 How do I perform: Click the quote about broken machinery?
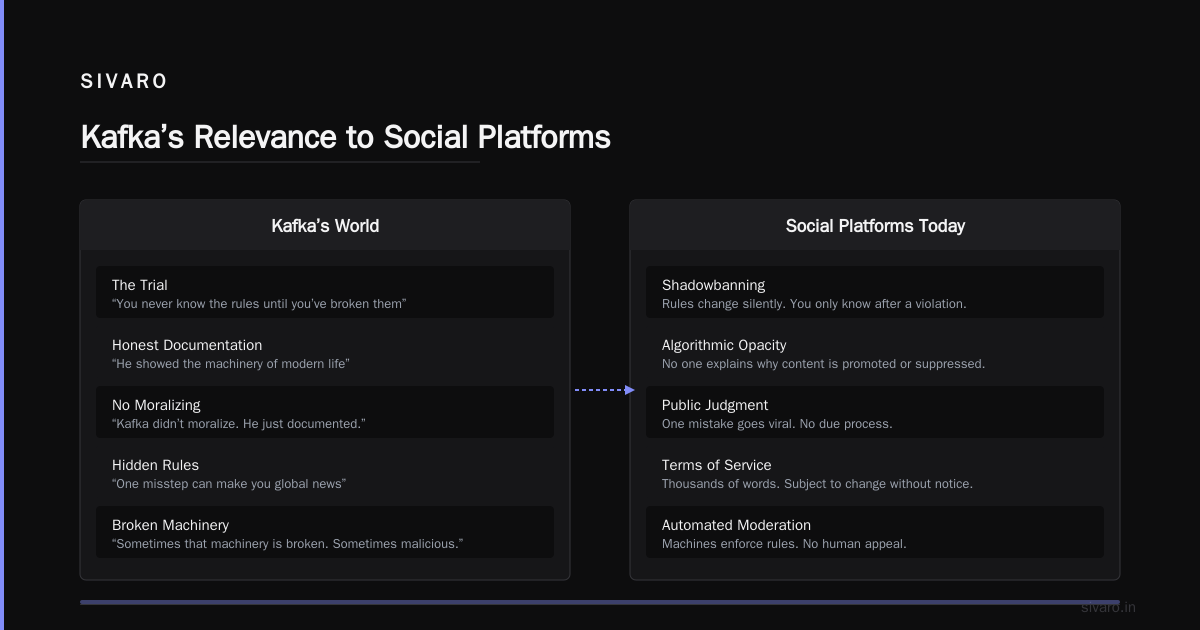click(x=288, y=544)
